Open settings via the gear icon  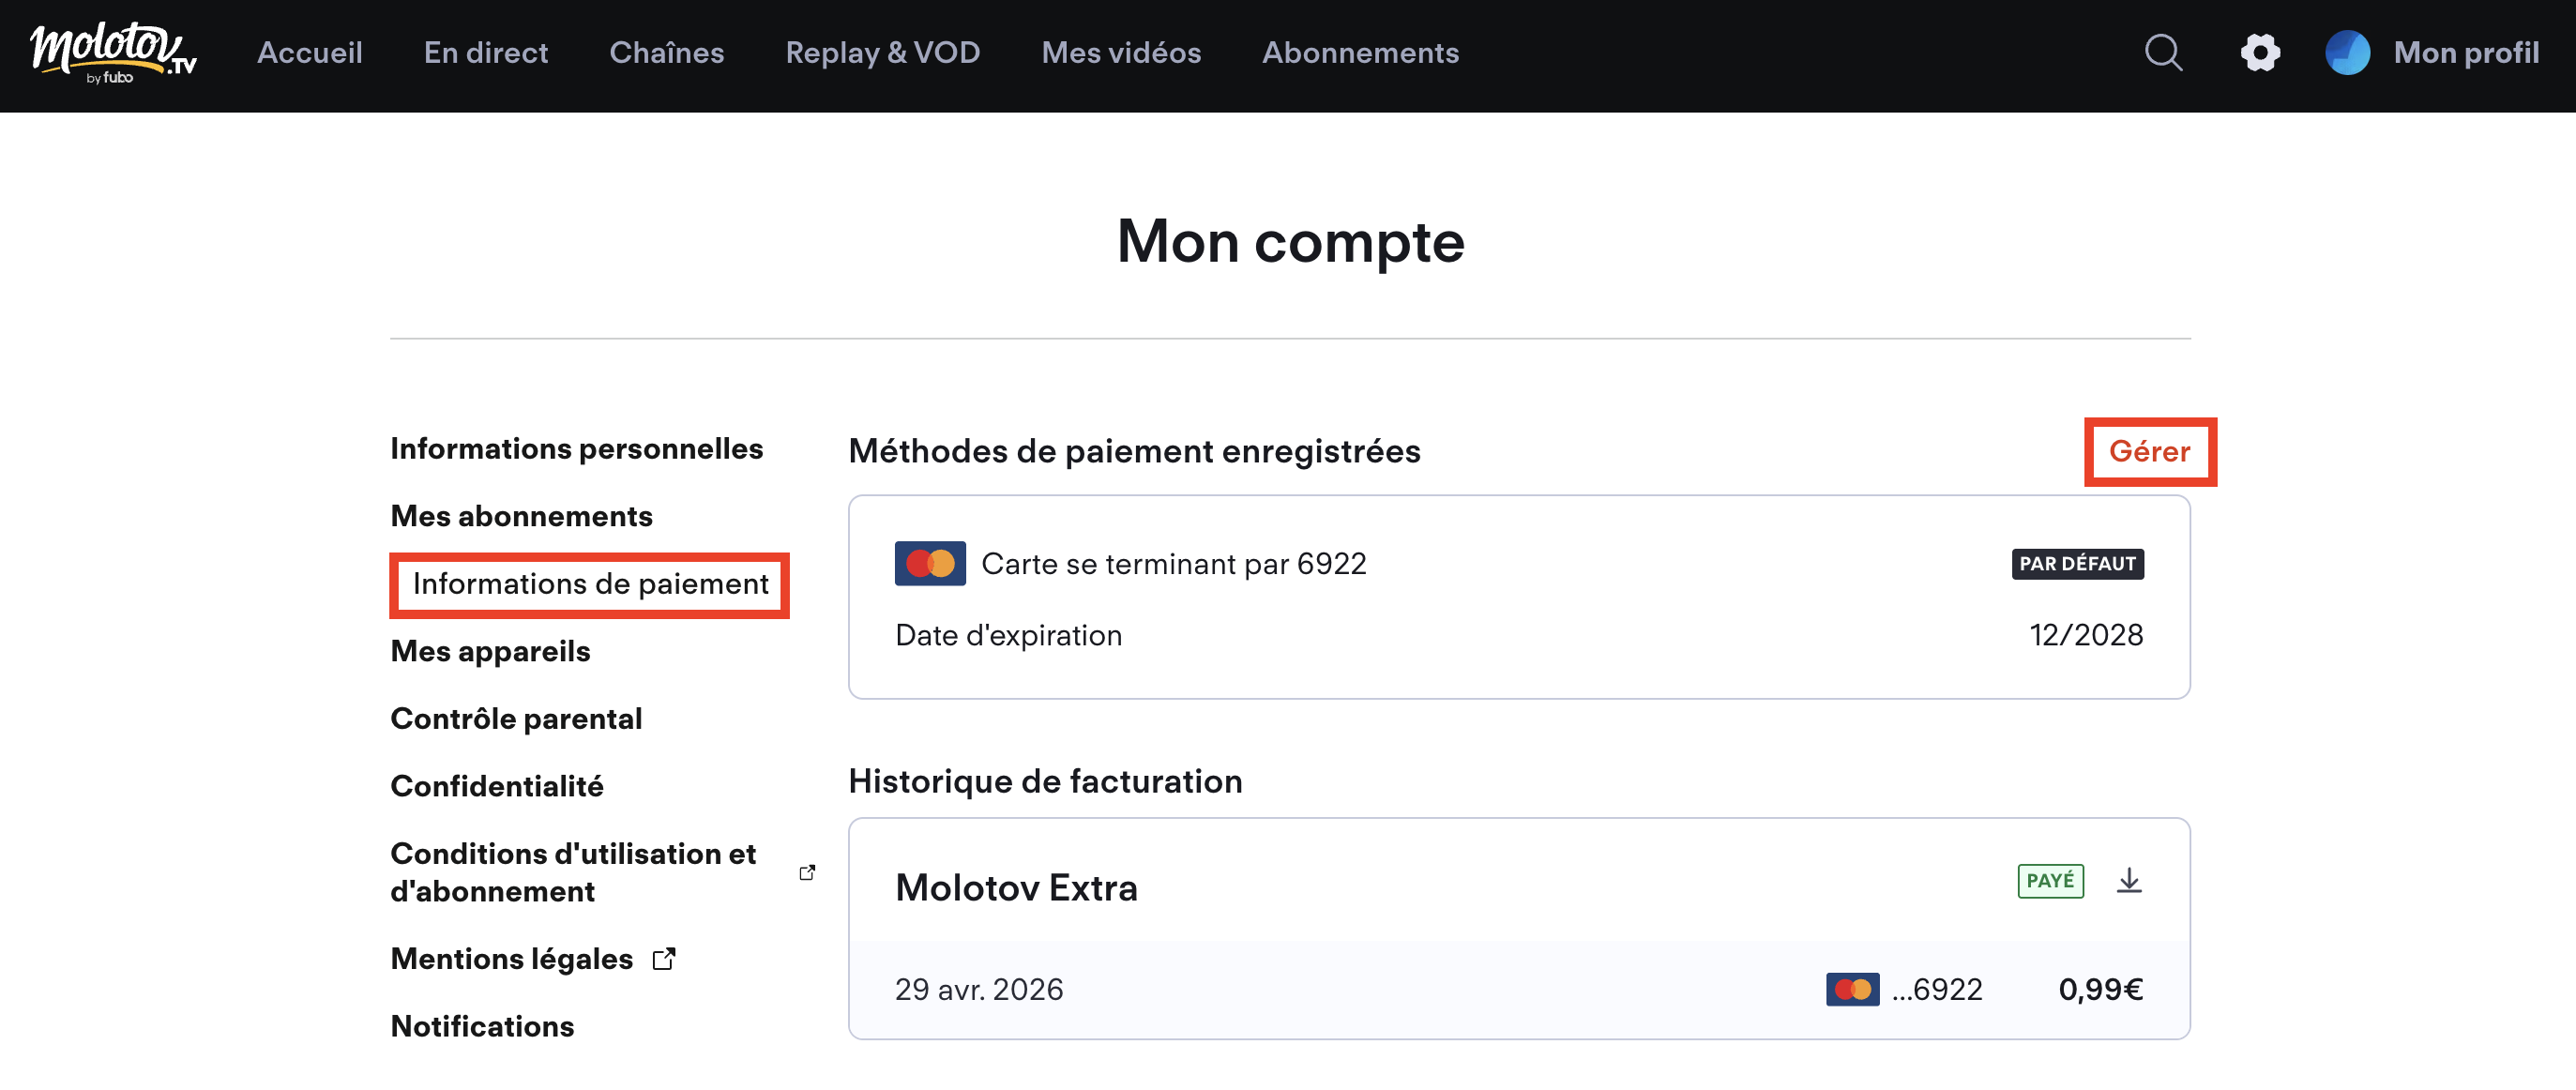pyautogui.click(x=2260, y=52)
